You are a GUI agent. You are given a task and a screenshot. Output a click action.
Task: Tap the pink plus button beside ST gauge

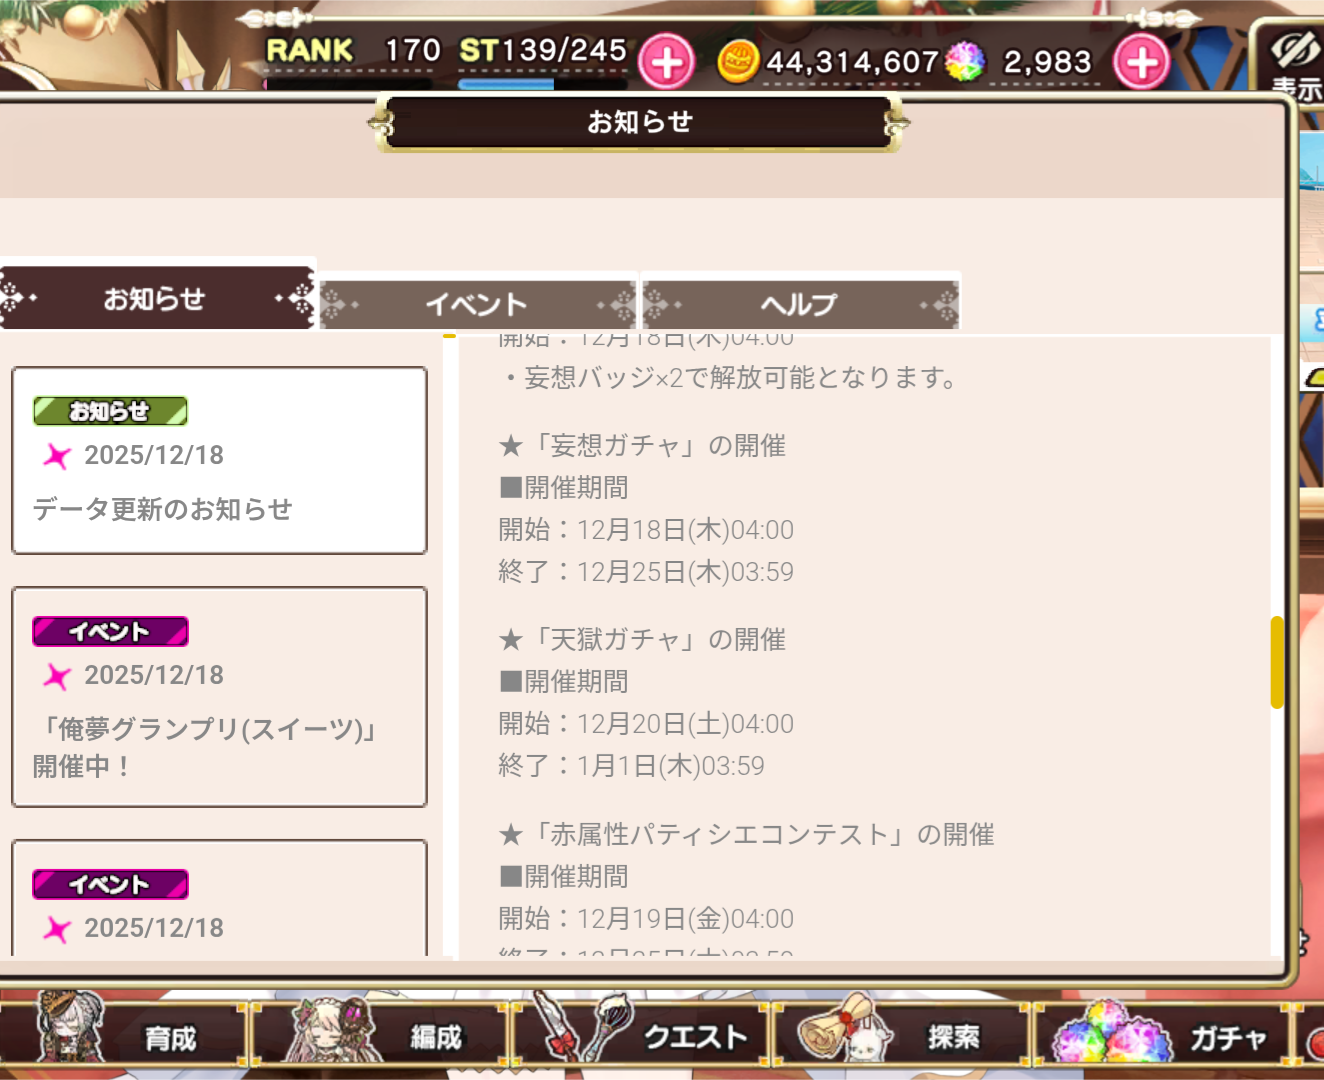(666, 63)
